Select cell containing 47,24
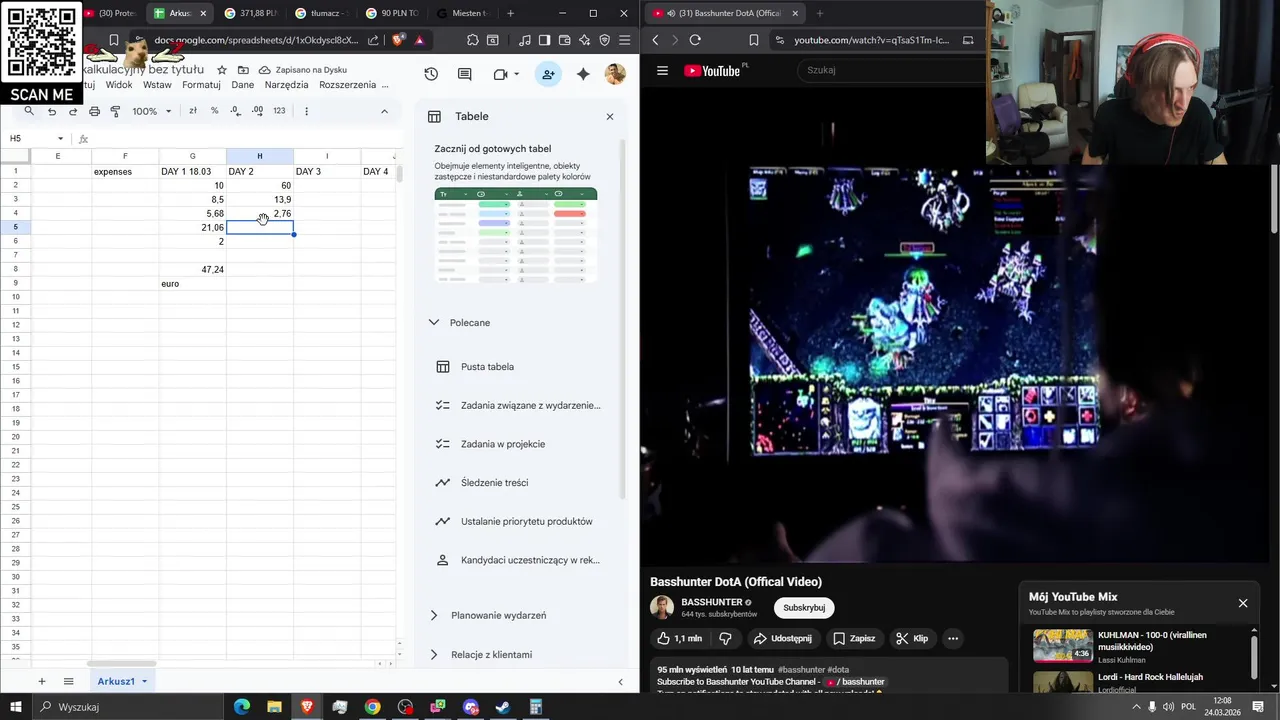Screen dimensions: 1280x720 pos(193,269)
